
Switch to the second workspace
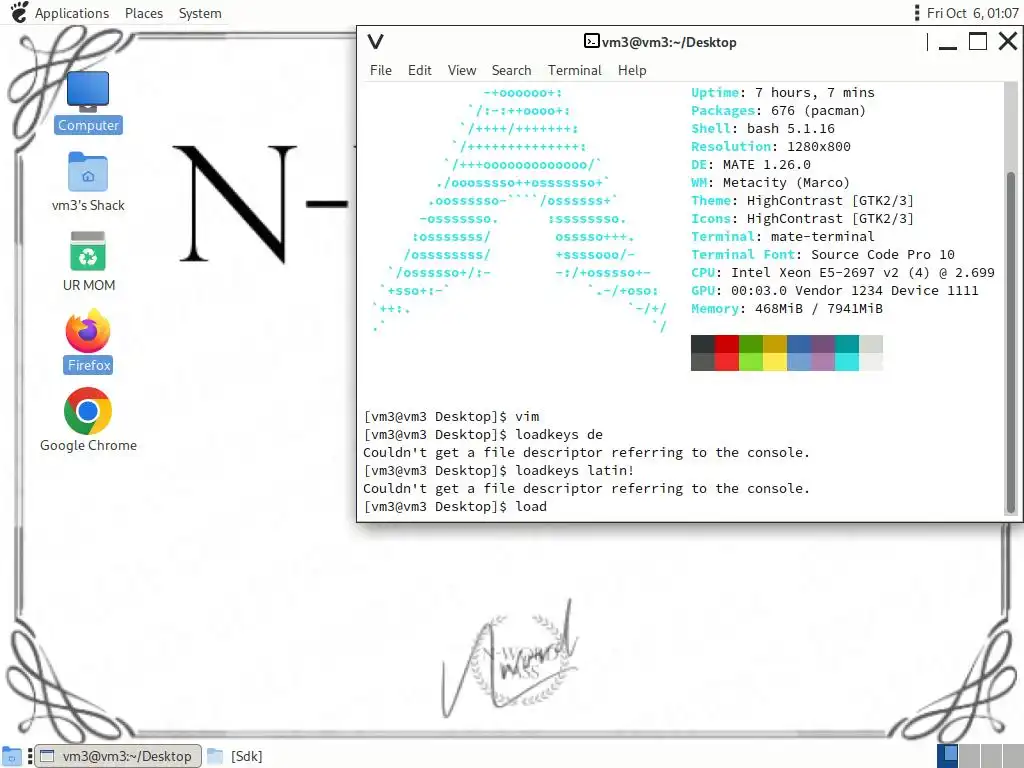[969, 756]
